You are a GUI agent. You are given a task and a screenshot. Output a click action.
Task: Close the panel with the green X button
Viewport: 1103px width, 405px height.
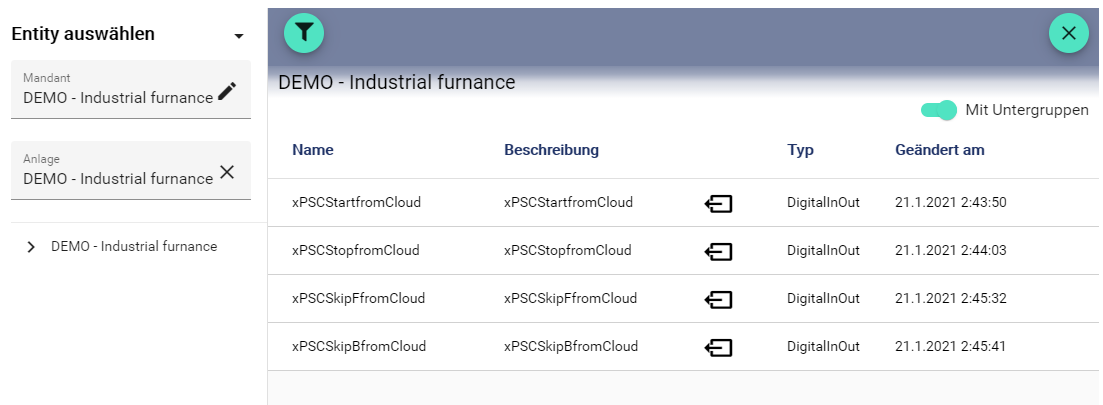pyautogui.click(x=1068, y=33)
